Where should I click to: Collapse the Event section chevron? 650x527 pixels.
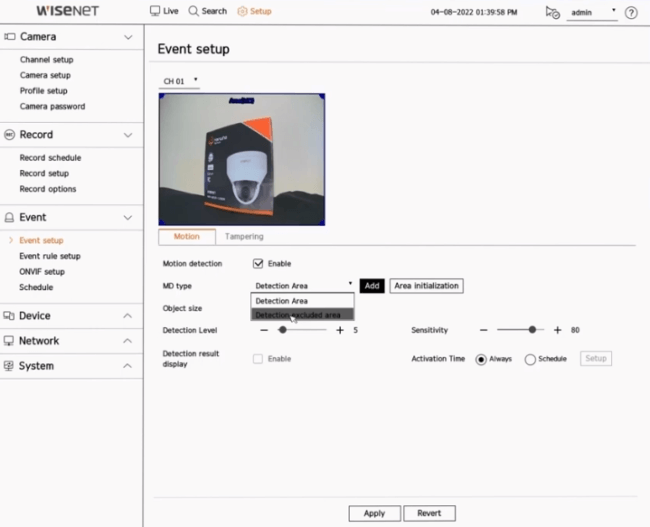point(128,218)
